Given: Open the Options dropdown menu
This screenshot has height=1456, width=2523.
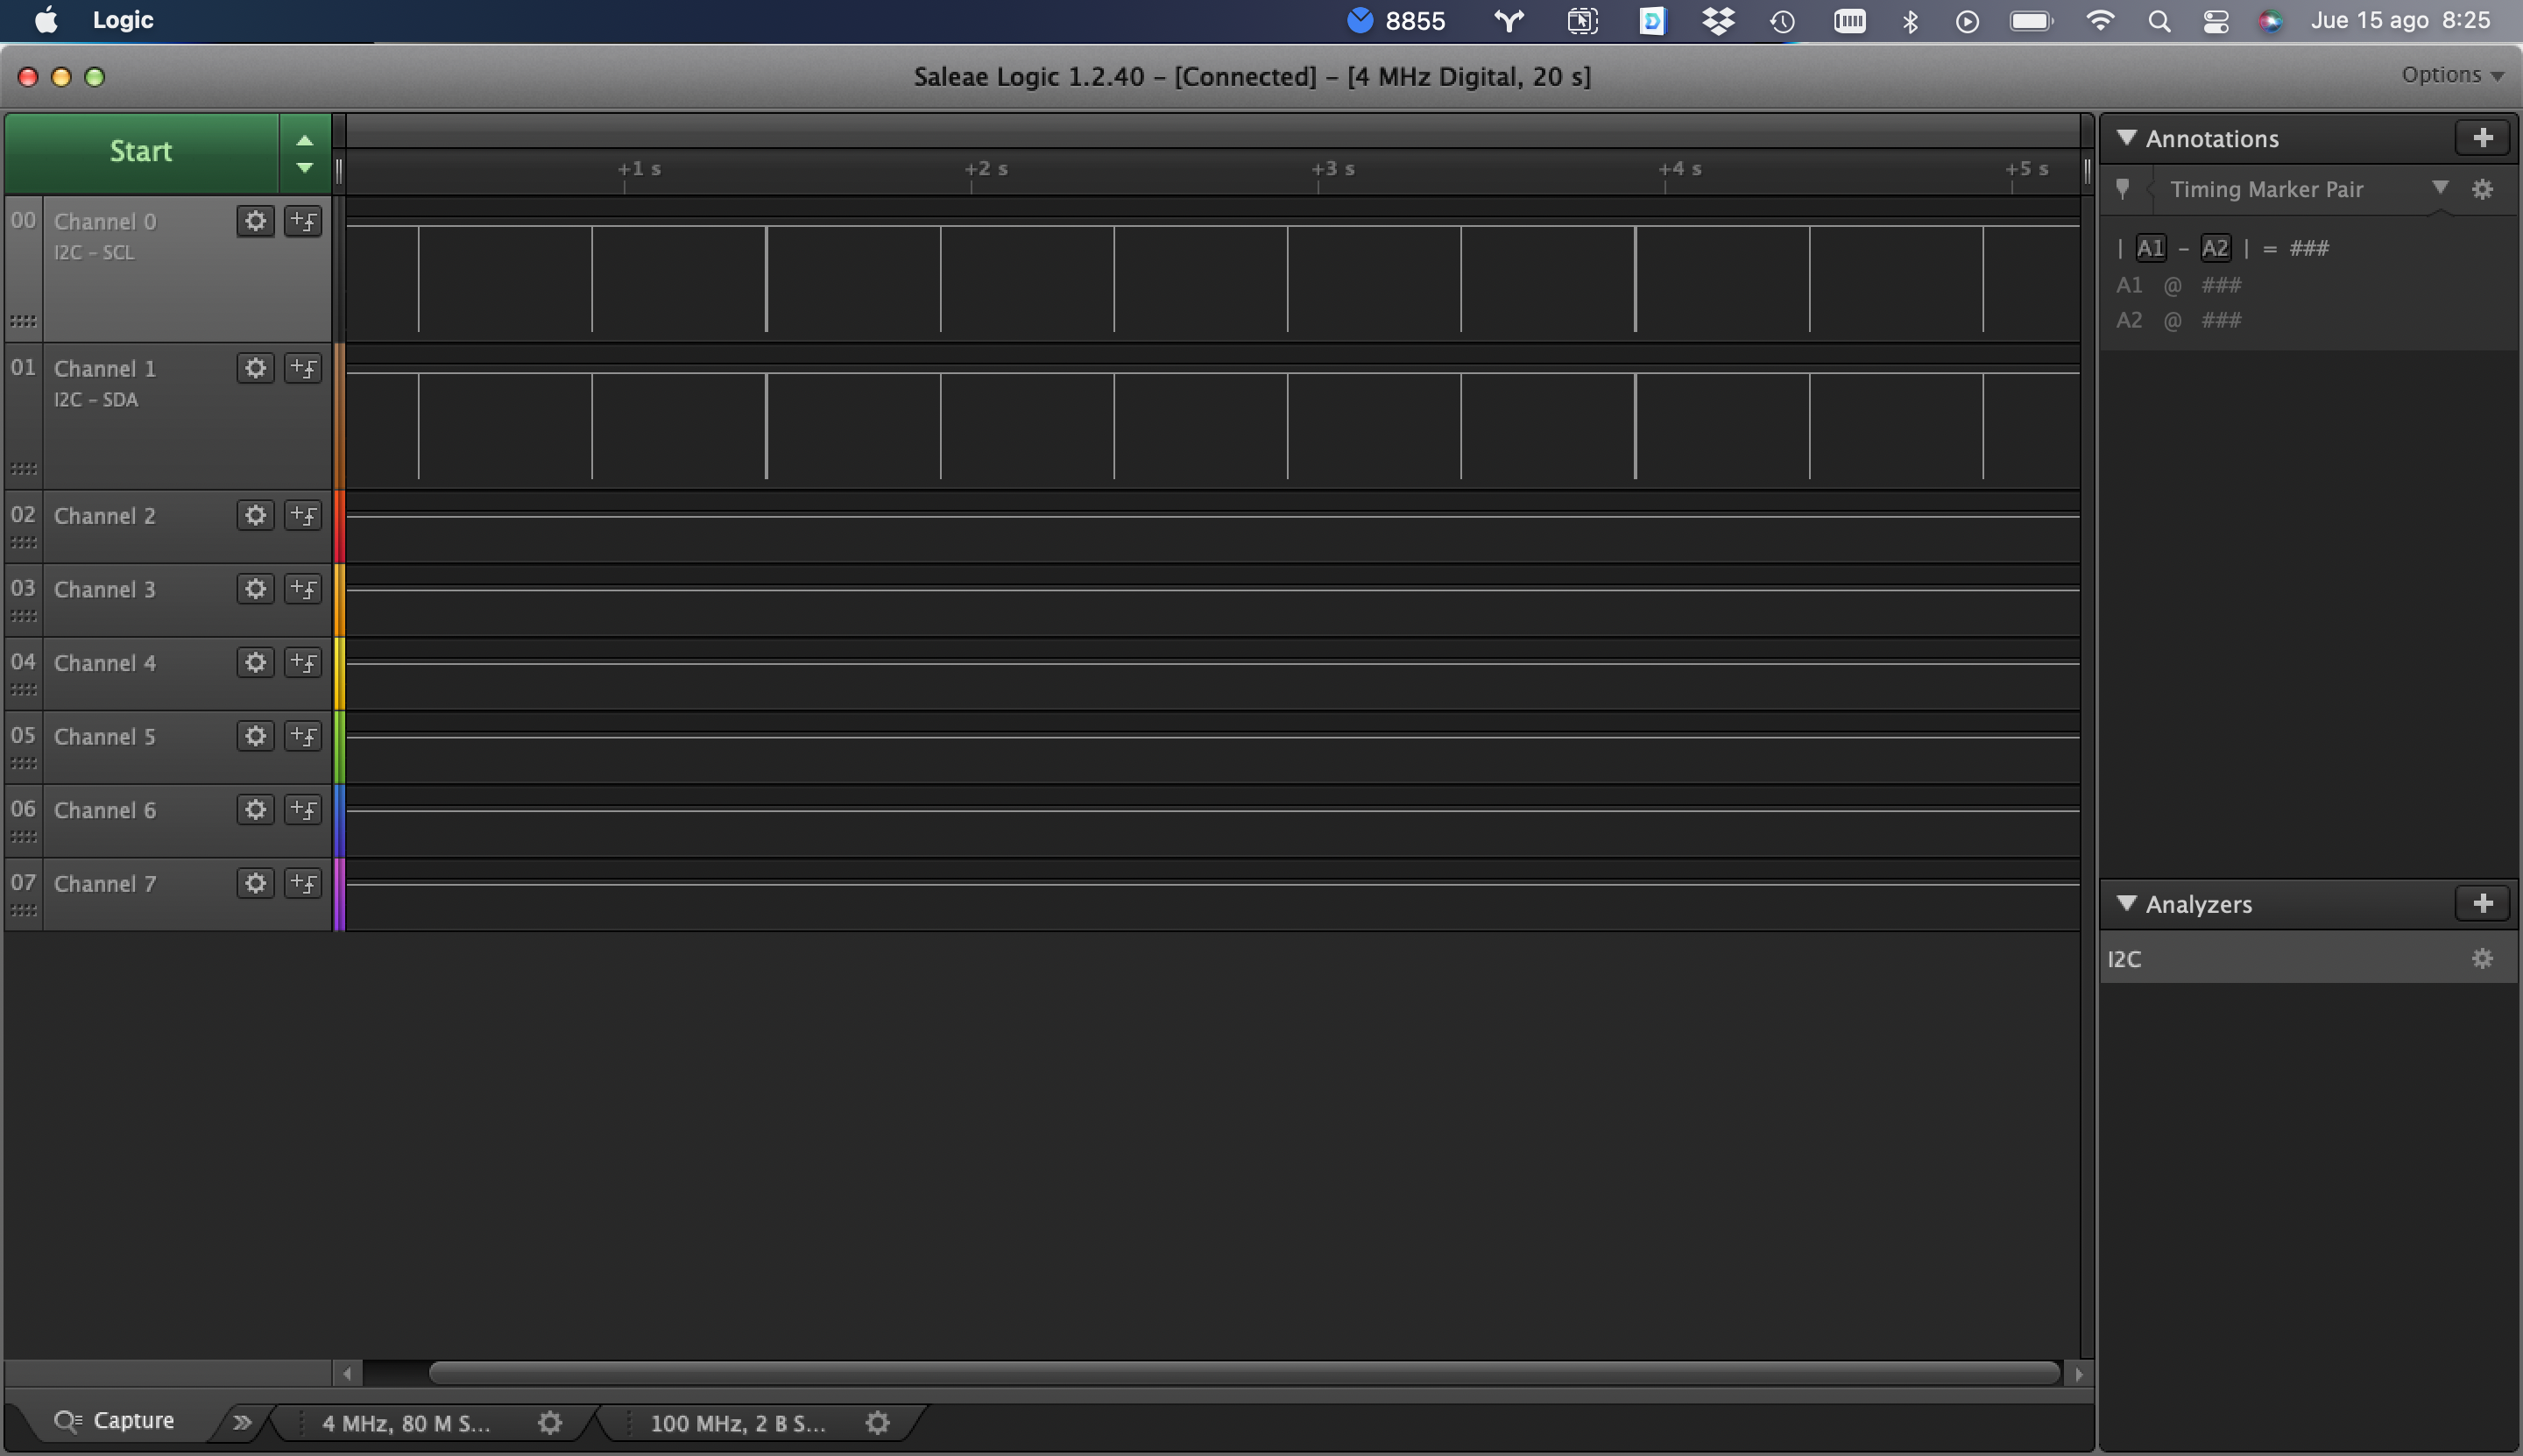Looking at the screenshot, I should (2452, 75).
